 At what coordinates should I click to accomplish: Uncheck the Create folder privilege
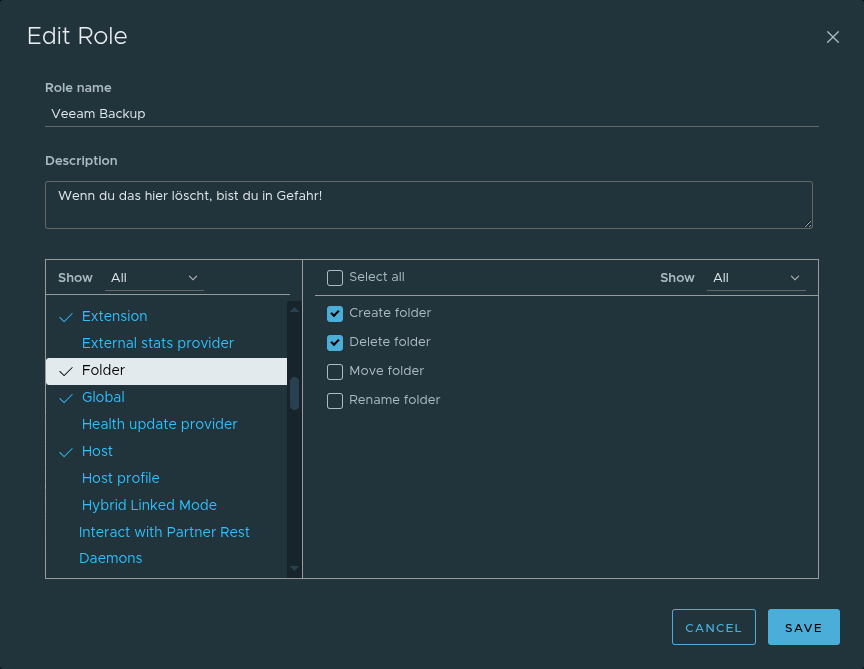click(x=335, y=314)
